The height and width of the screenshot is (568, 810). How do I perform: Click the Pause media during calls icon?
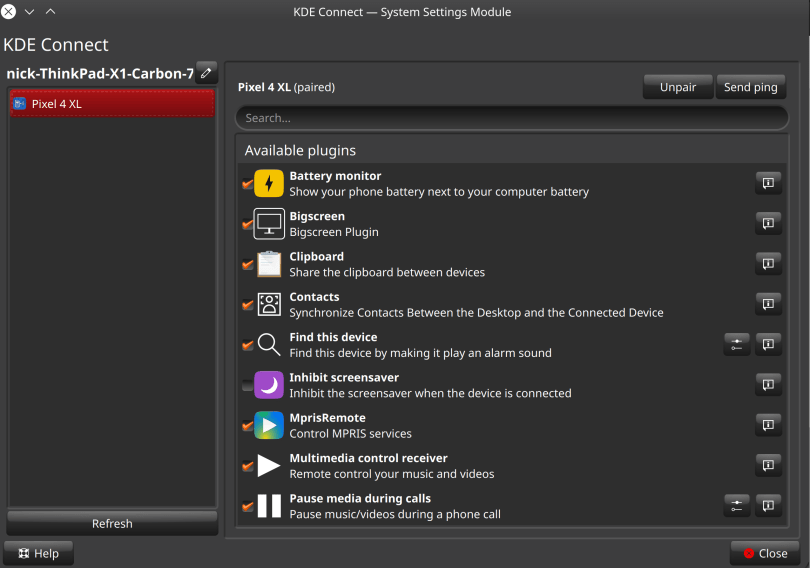269,506
